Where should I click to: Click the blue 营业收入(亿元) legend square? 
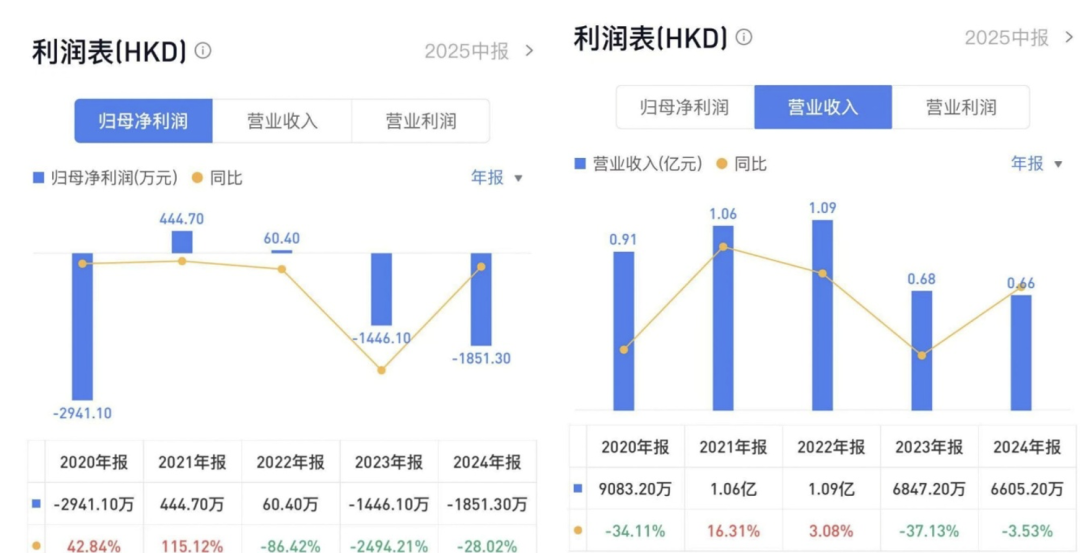[580, 163]
